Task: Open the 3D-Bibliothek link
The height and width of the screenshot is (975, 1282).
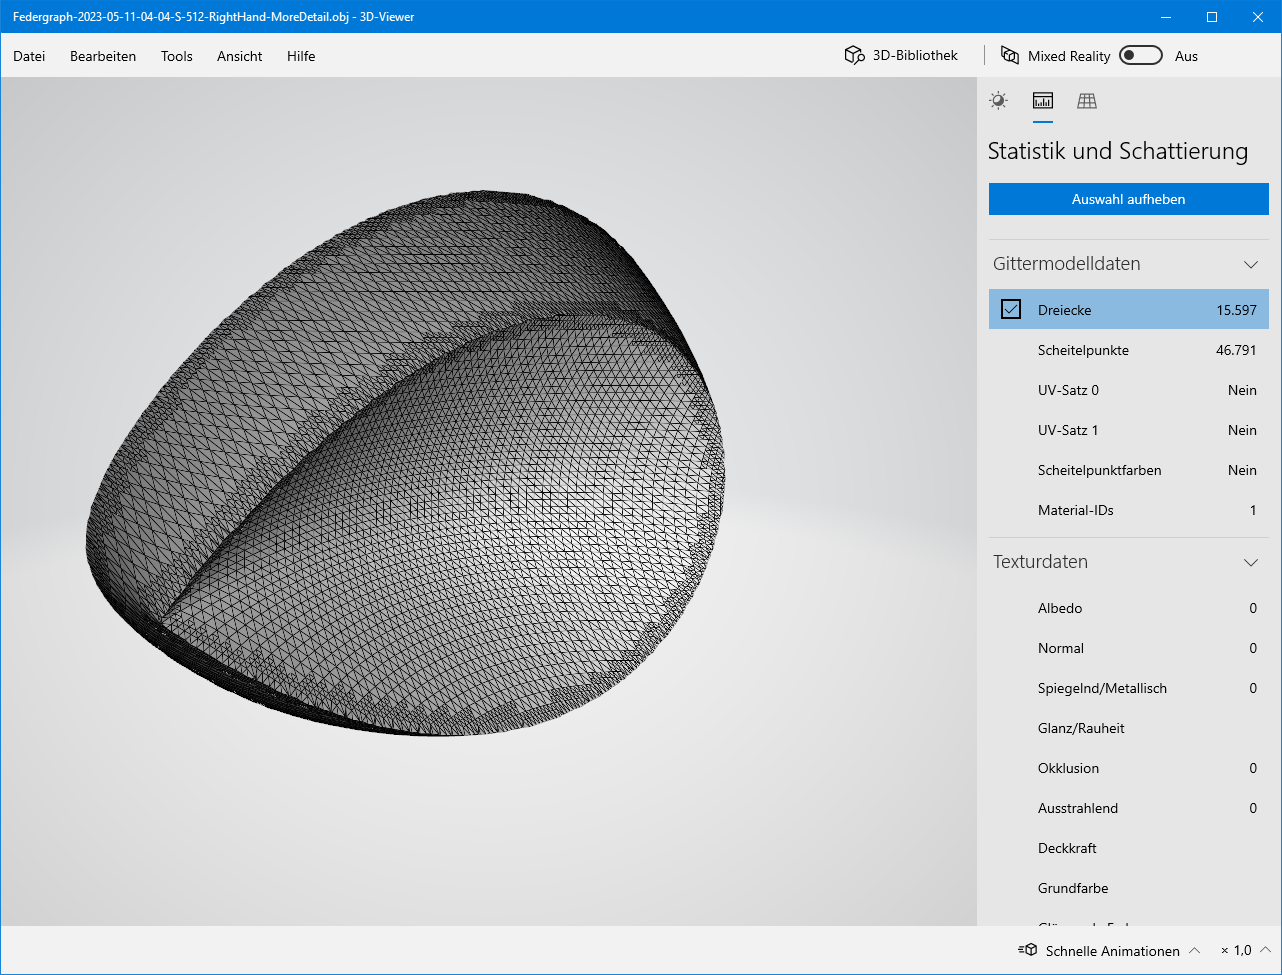Action: (x=914, y=56)
